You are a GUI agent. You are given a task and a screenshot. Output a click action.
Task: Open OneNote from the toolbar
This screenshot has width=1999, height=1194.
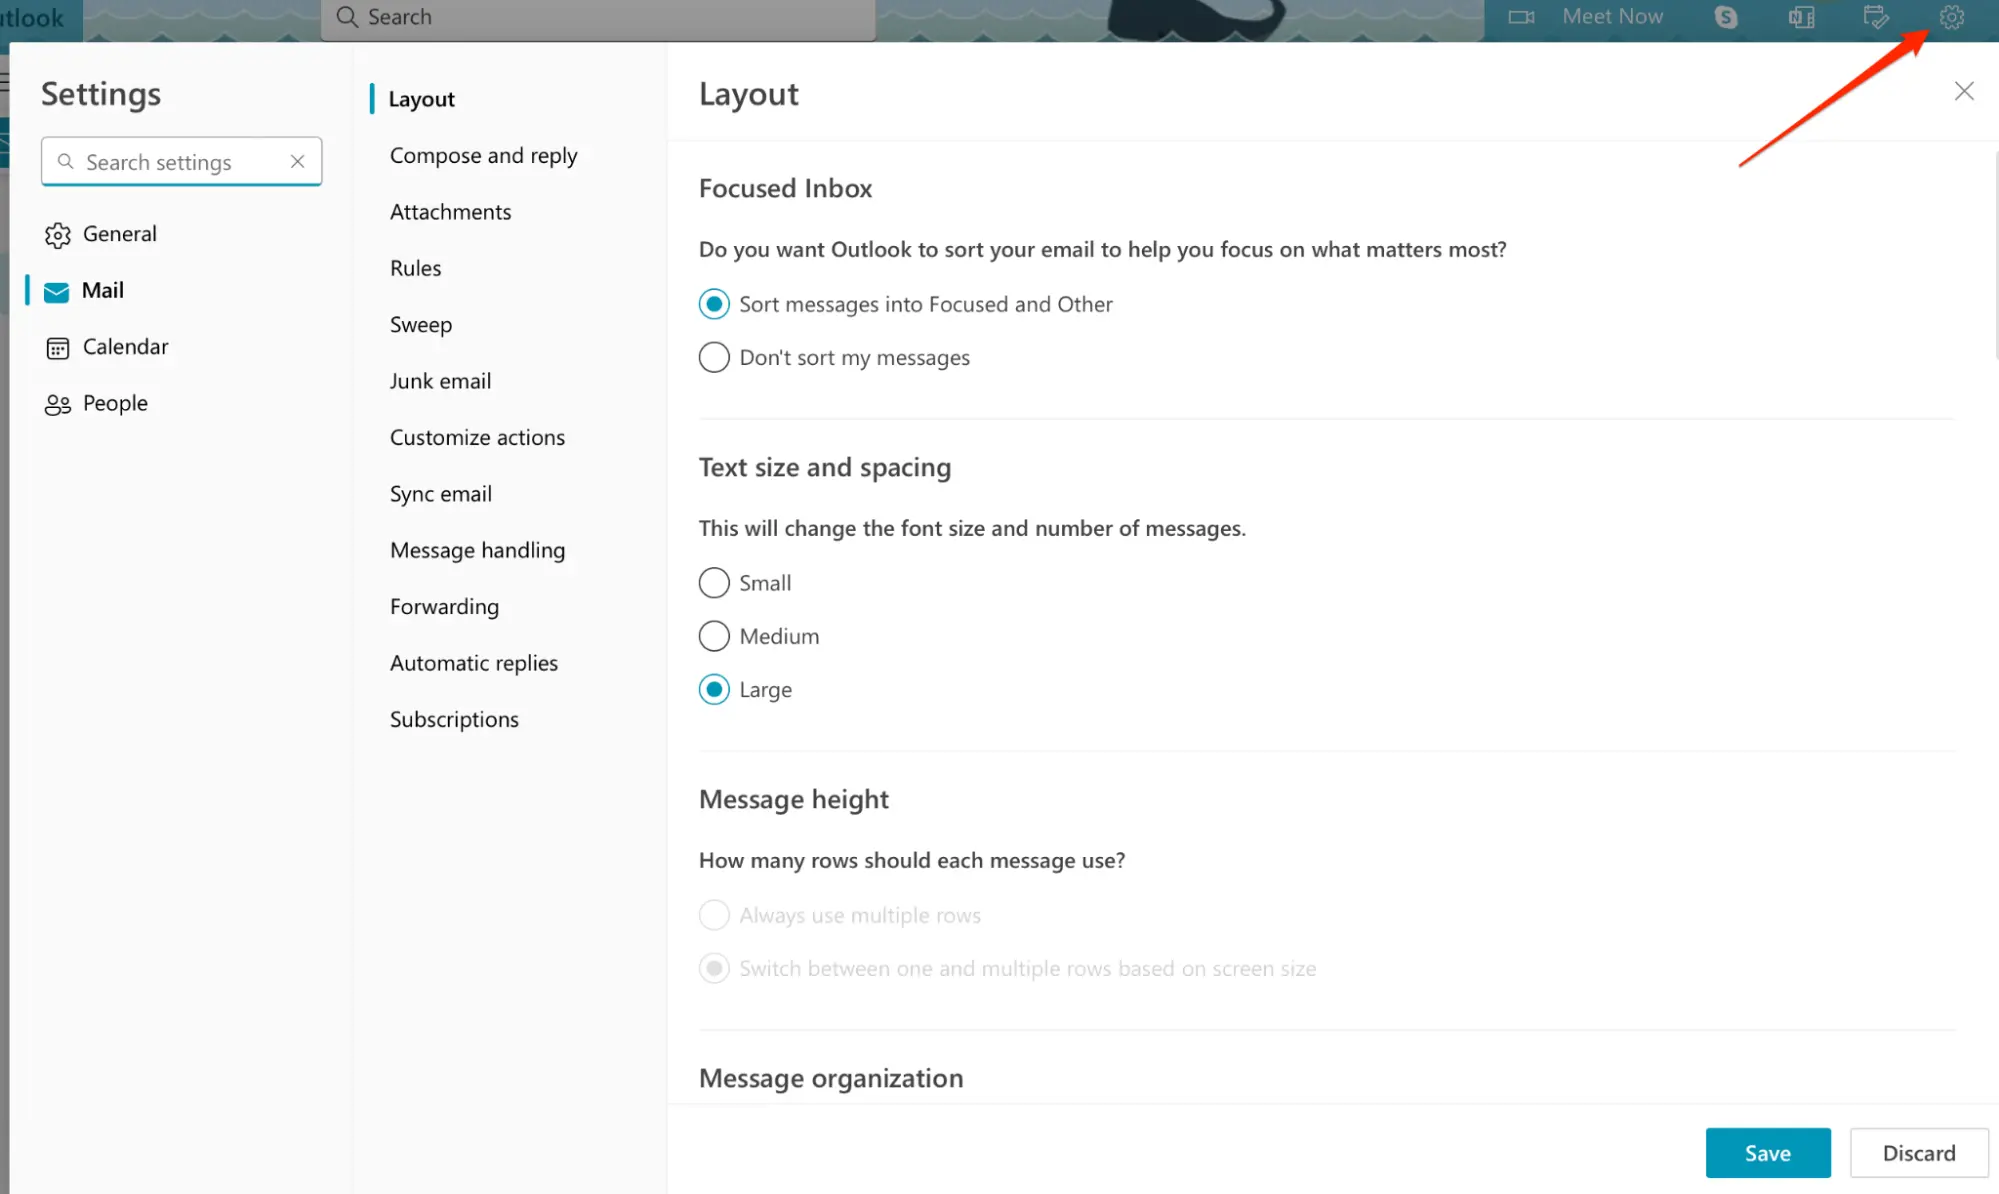1800,17
